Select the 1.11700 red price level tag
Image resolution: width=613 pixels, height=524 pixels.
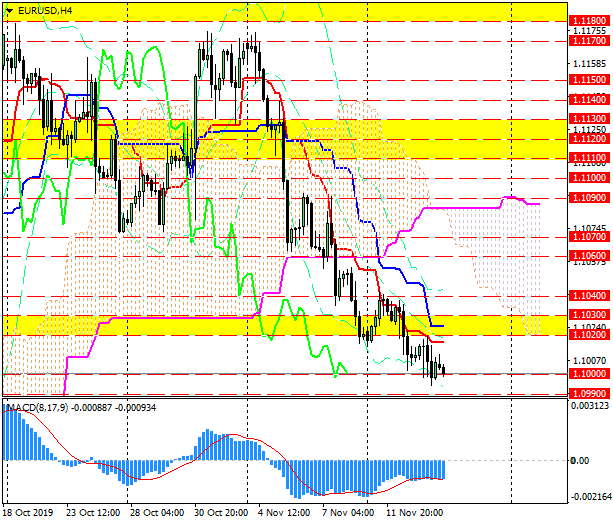coord(585,41)
